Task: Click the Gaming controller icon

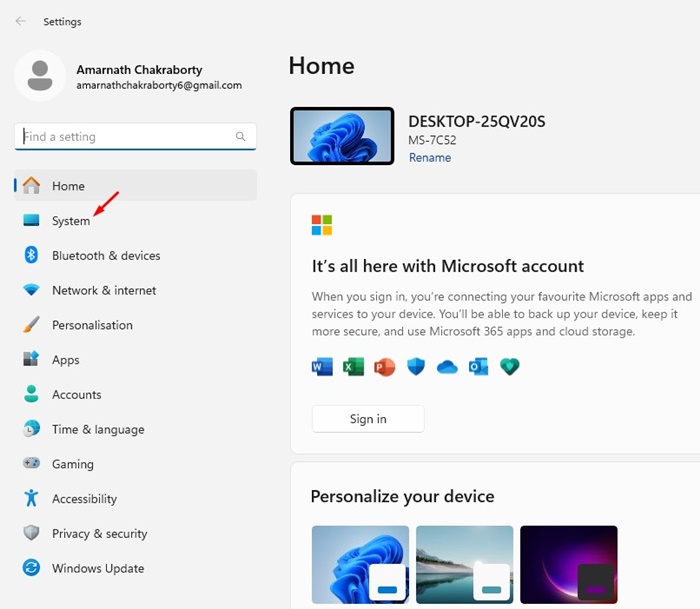Action: click(x=31, y=463)
